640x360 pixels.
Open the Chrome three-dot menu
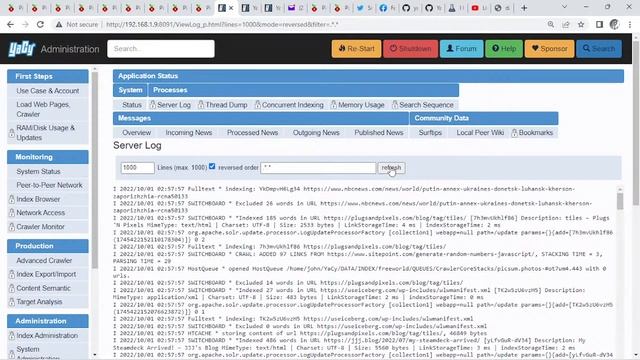[x=630, y=24]
